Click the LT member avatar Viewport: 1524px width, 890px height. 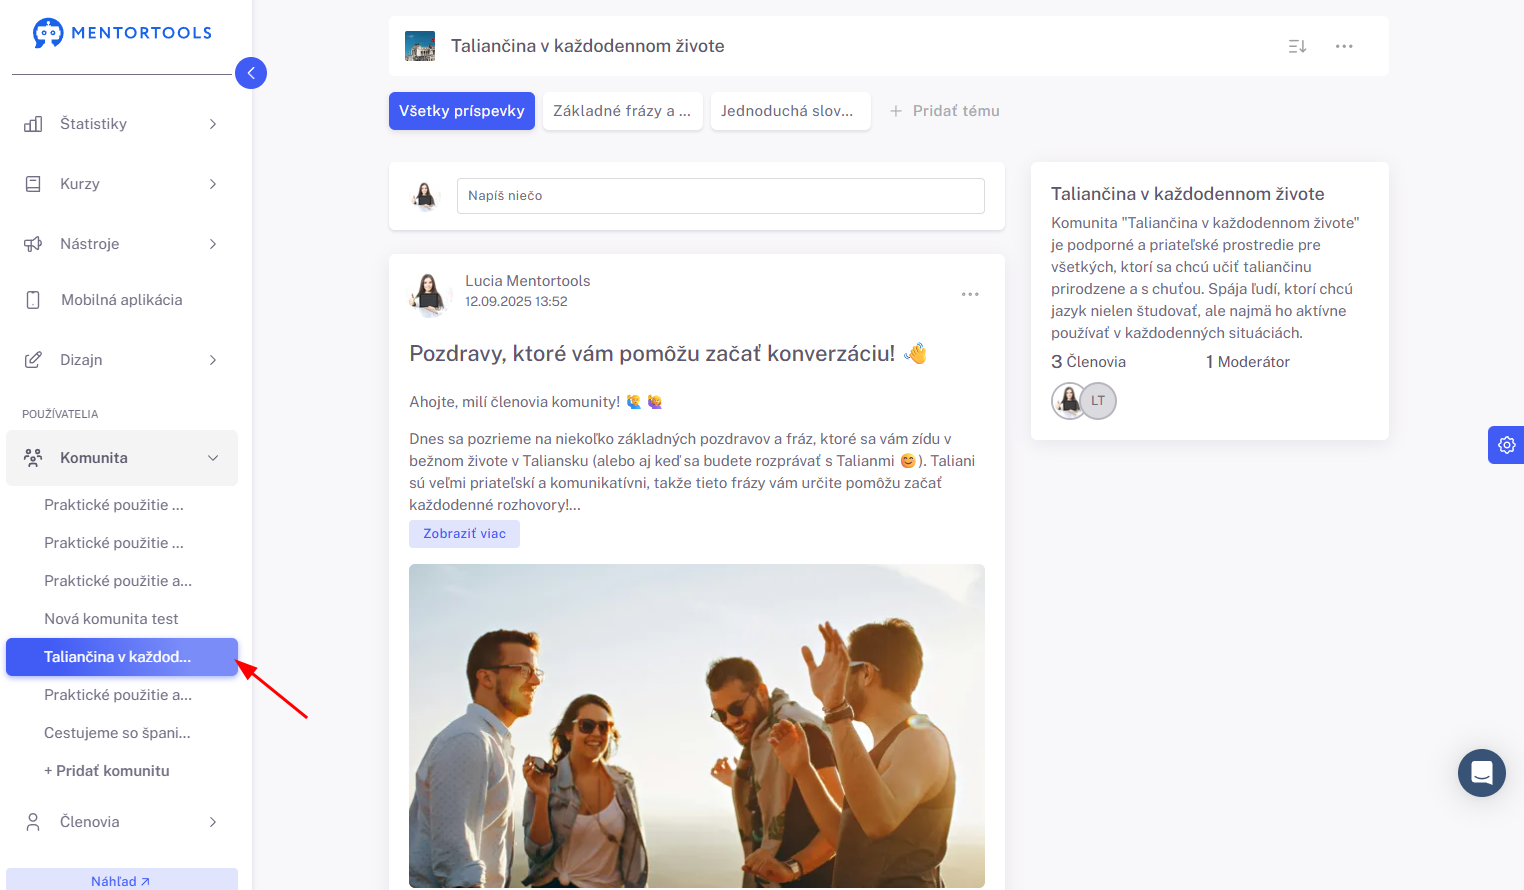[1098, 401]
